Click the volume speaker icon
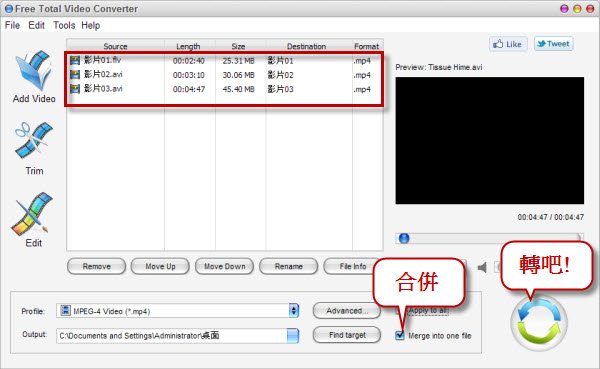The width and height of the screenshot is (600, 369). coord(482,268)
